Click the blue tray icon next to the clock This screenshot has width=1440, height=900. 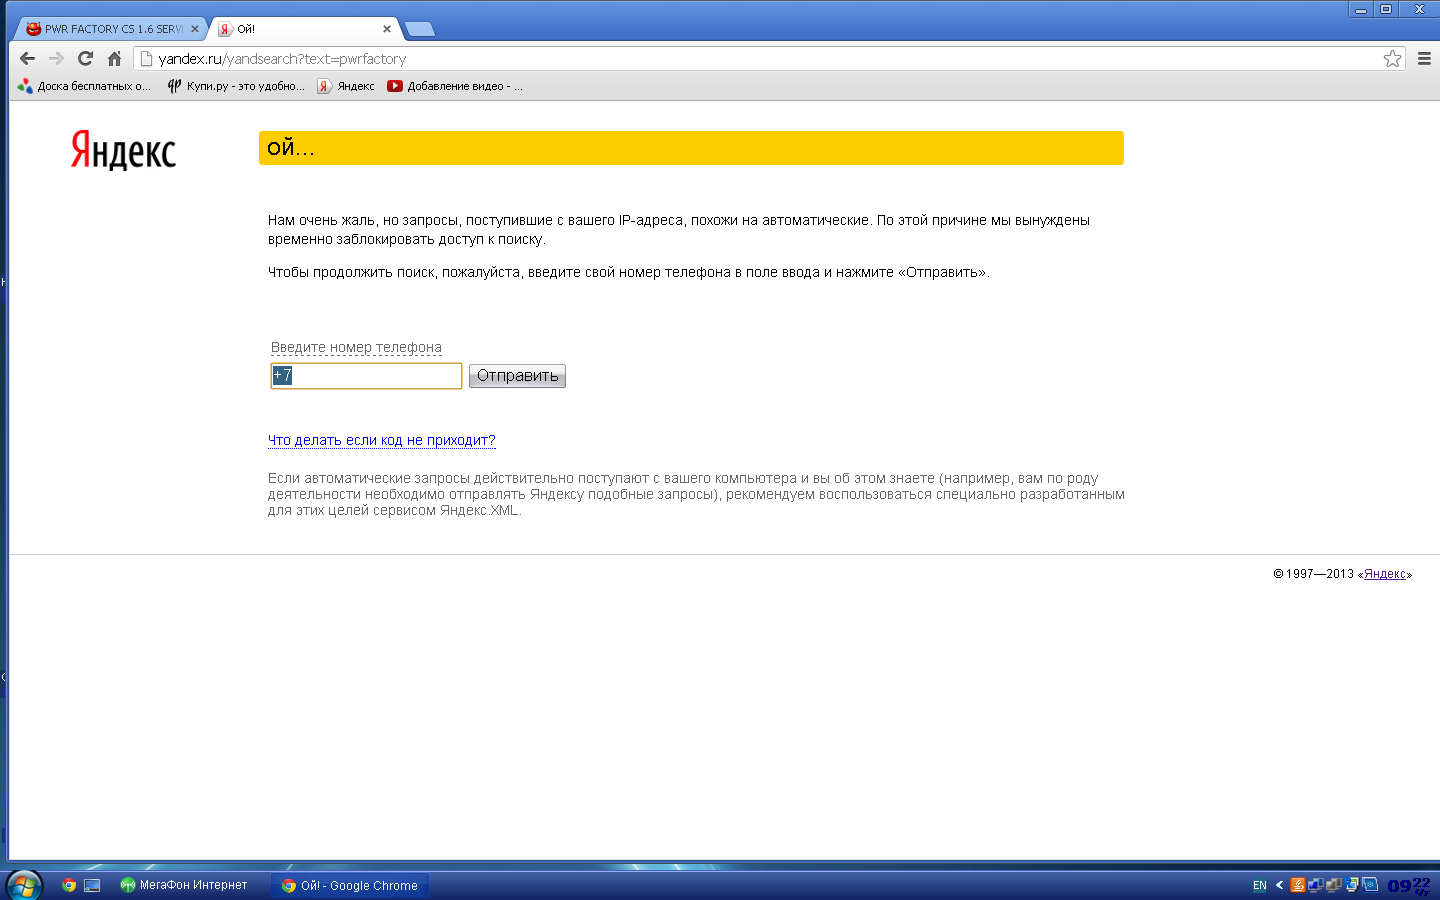1370,885
